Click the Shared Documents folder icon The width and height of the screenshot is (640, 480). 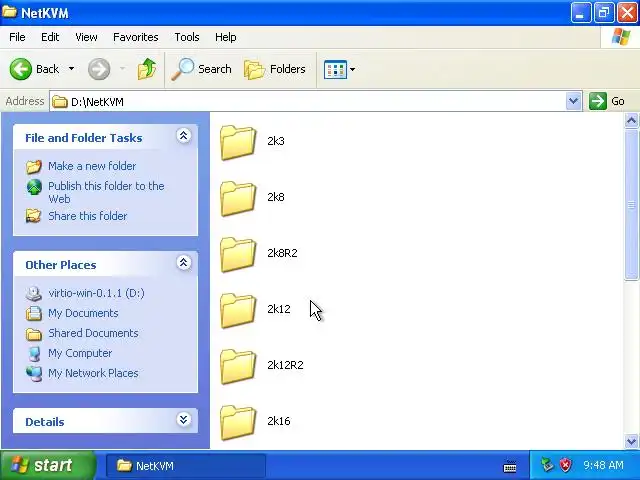pos(34,334)
